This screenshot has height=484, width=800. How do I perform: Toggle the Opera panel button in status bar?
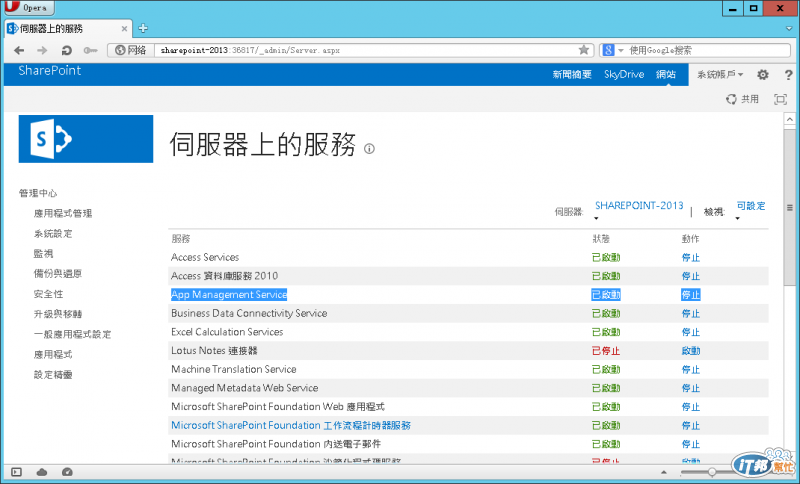16,472
